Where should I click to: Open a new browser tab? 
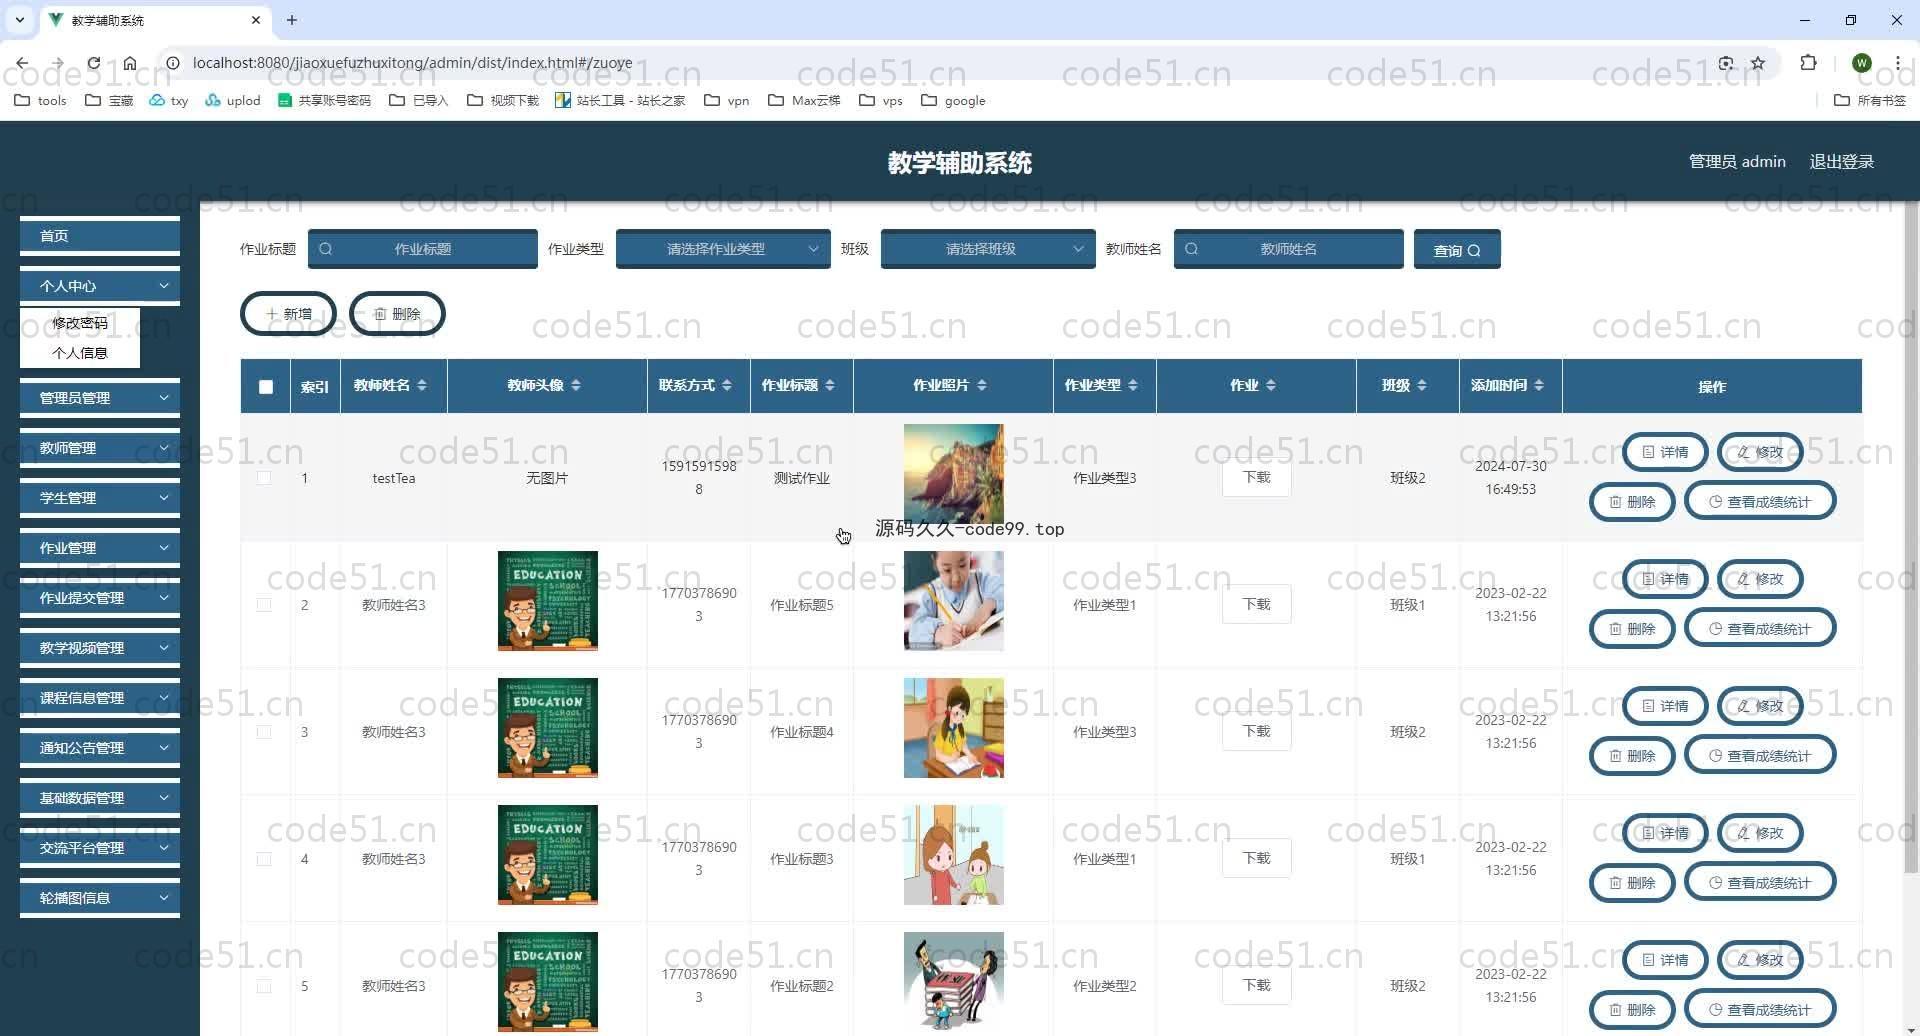pos(292,20)
